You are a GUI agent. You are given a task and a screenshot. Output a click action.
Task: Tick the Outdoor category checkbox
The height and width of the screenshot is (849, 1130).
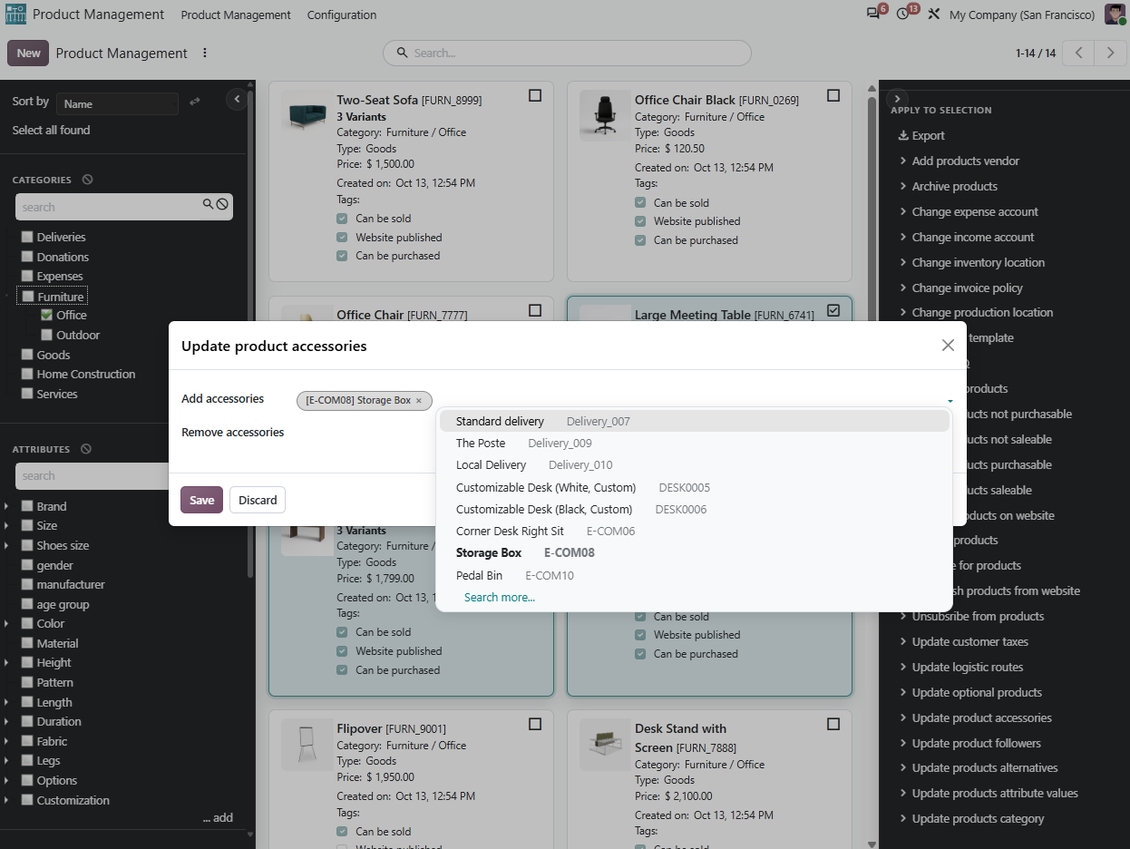pyautogui.click(x=47, y=334)
